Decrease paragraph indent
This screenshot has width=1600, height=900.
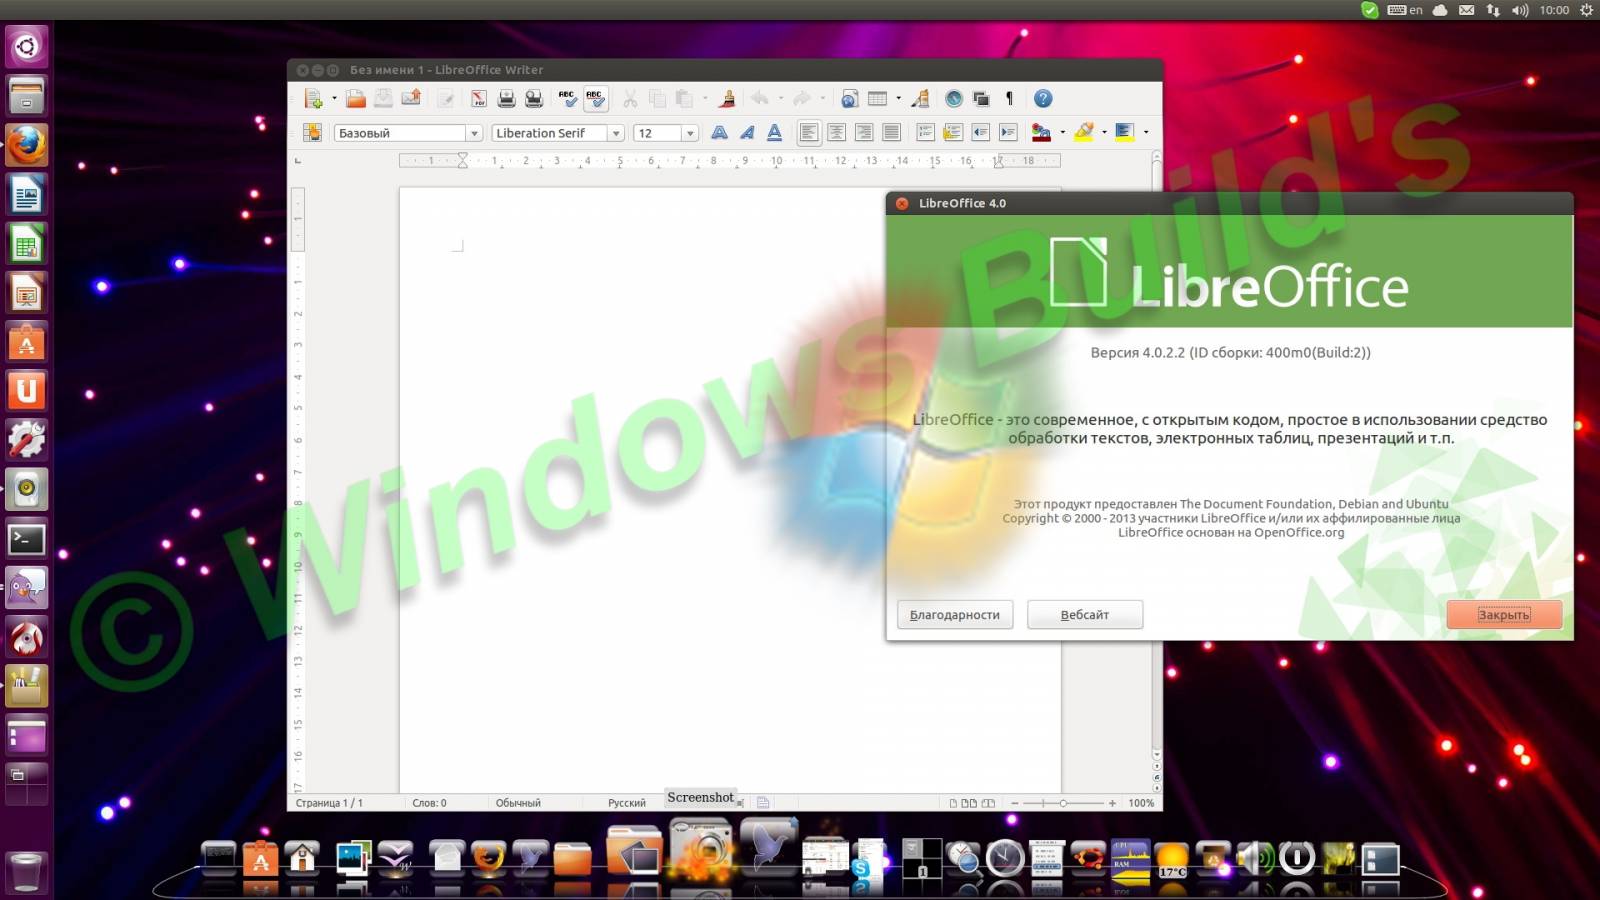980,133
